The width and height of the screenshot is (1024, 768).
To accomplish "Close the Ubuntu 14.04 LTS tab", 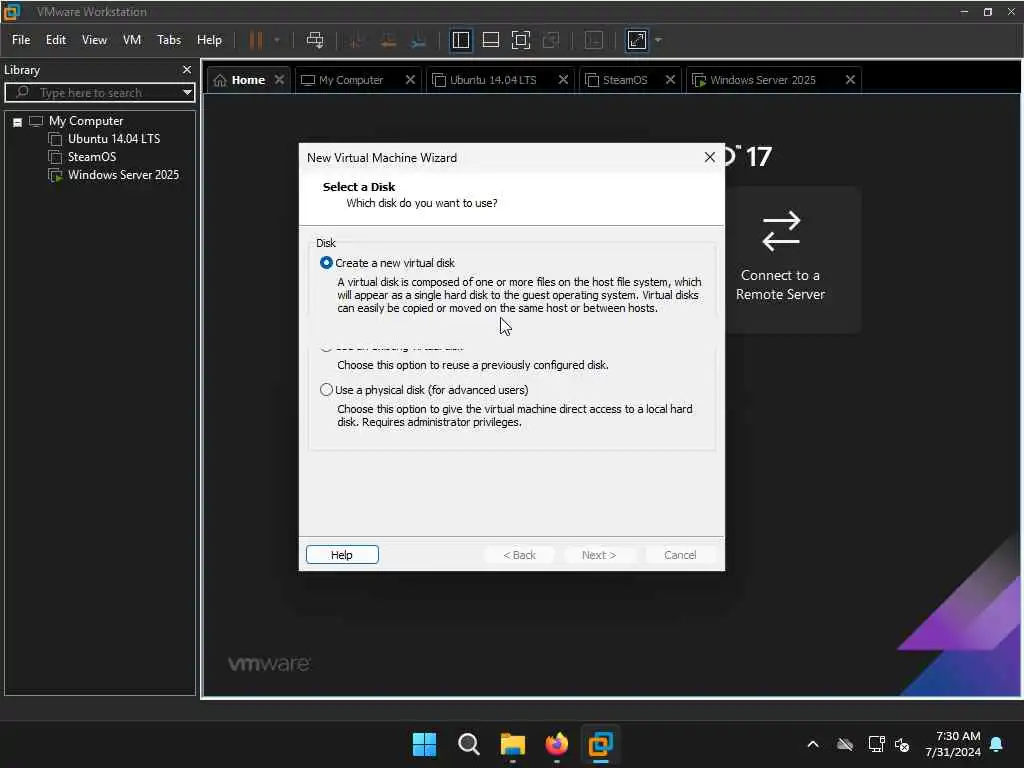I will (563, 80).
